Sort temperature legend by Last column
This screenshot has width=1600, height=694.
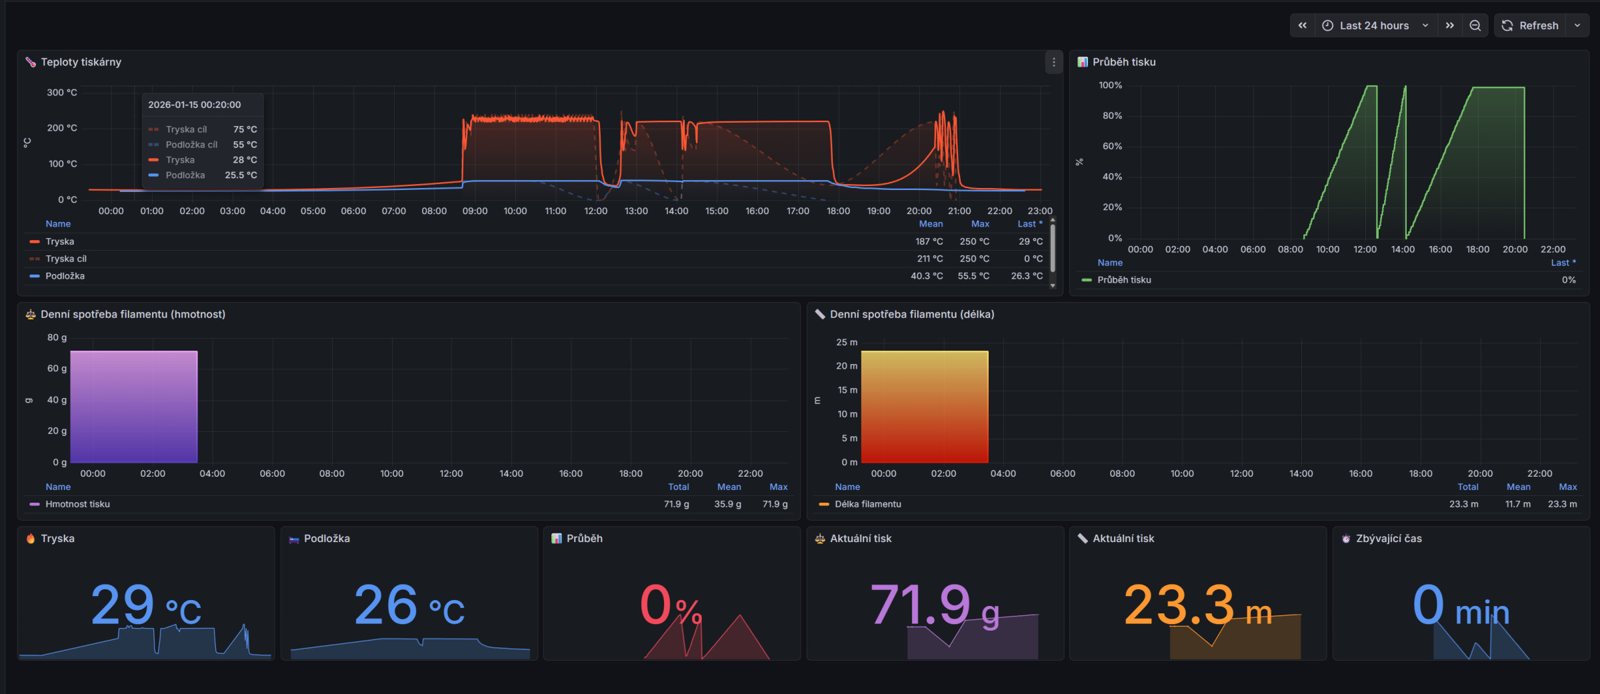point(1030,224)
